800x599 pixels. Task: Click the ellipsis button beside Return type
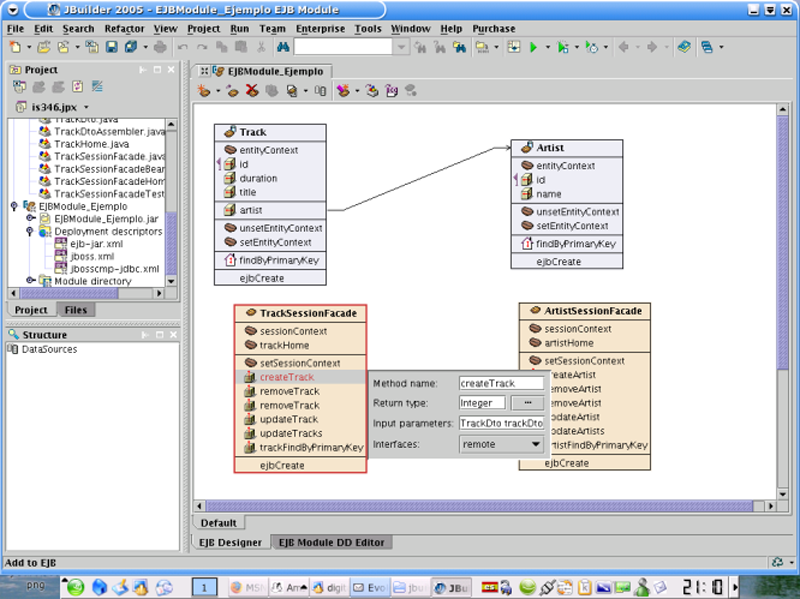point(526,403)
